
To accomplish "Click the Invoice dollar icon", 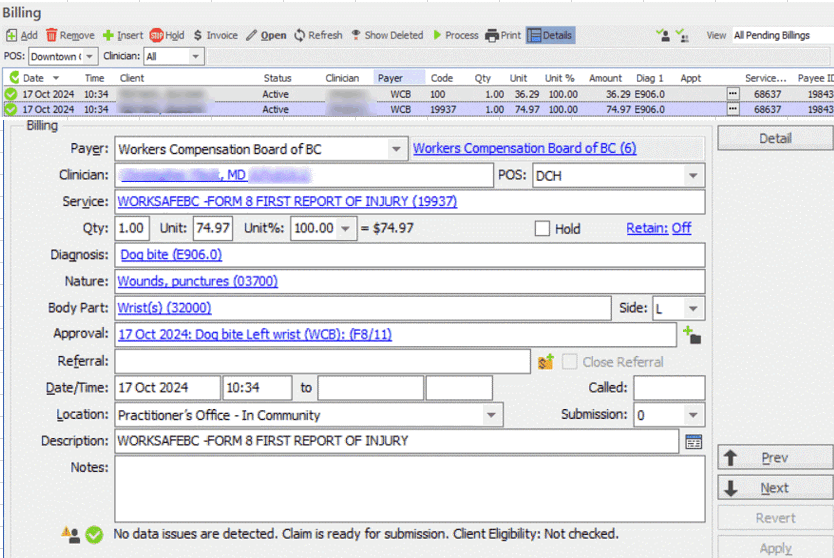I will 198,35.
